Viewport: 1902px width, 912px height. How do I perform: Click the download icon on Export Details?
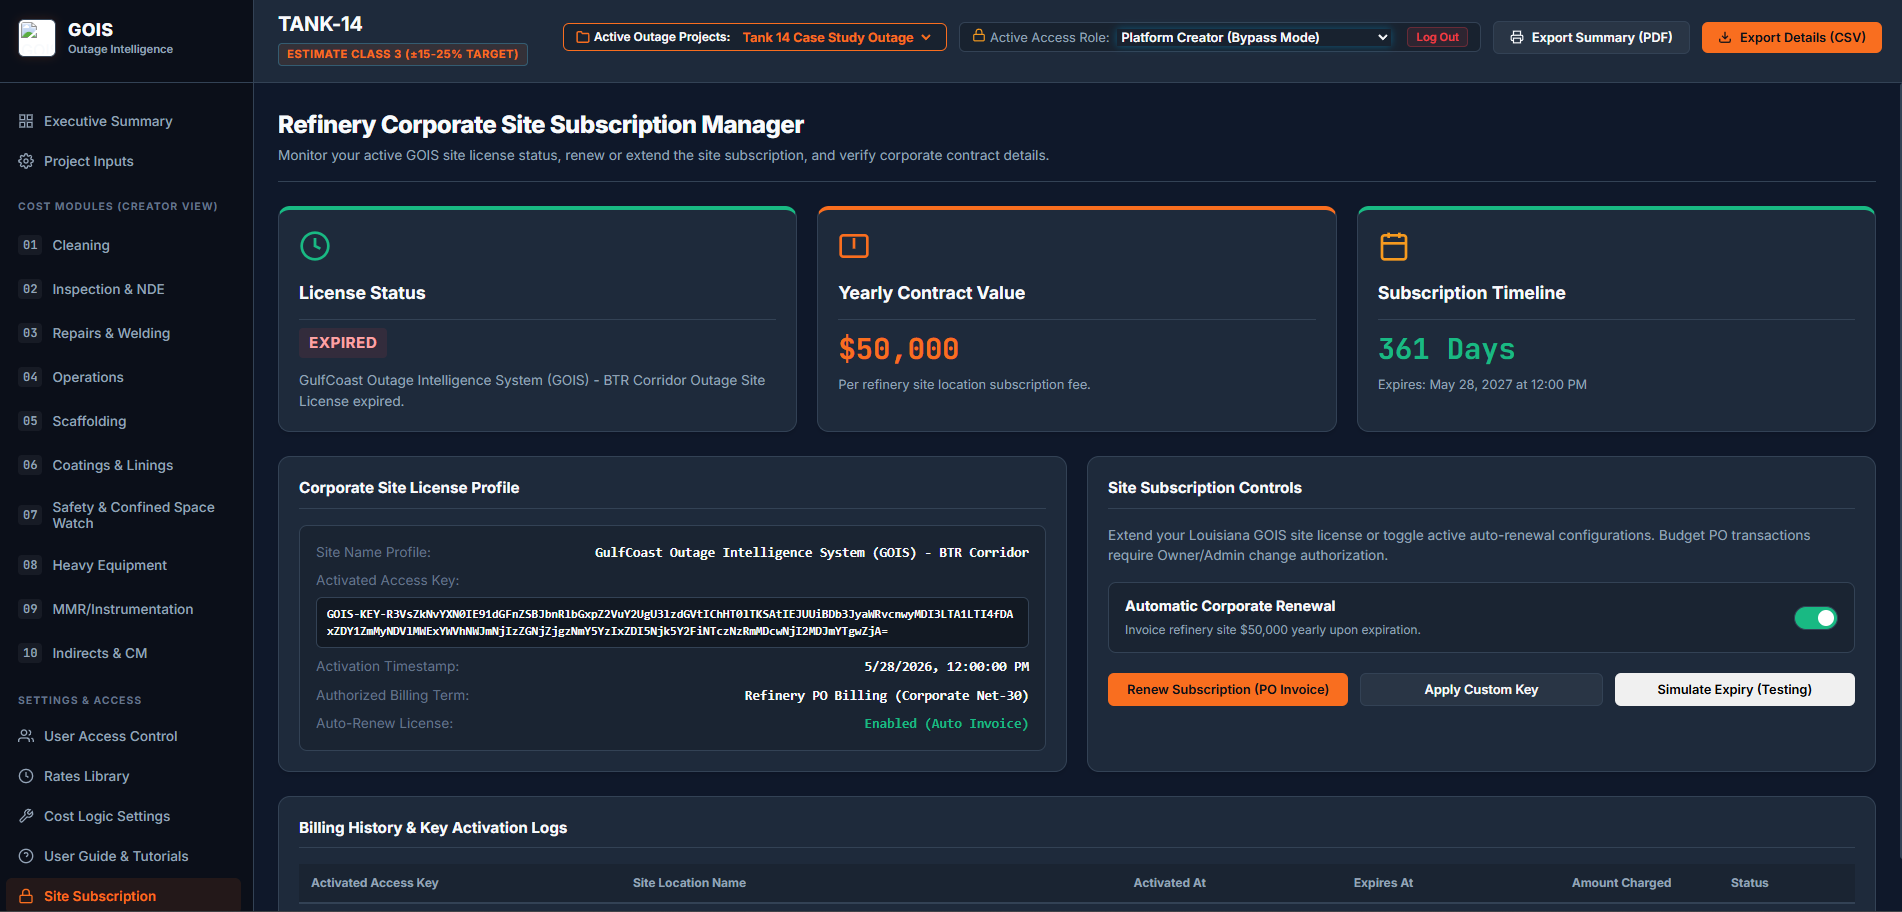(x=1725, y=37)
